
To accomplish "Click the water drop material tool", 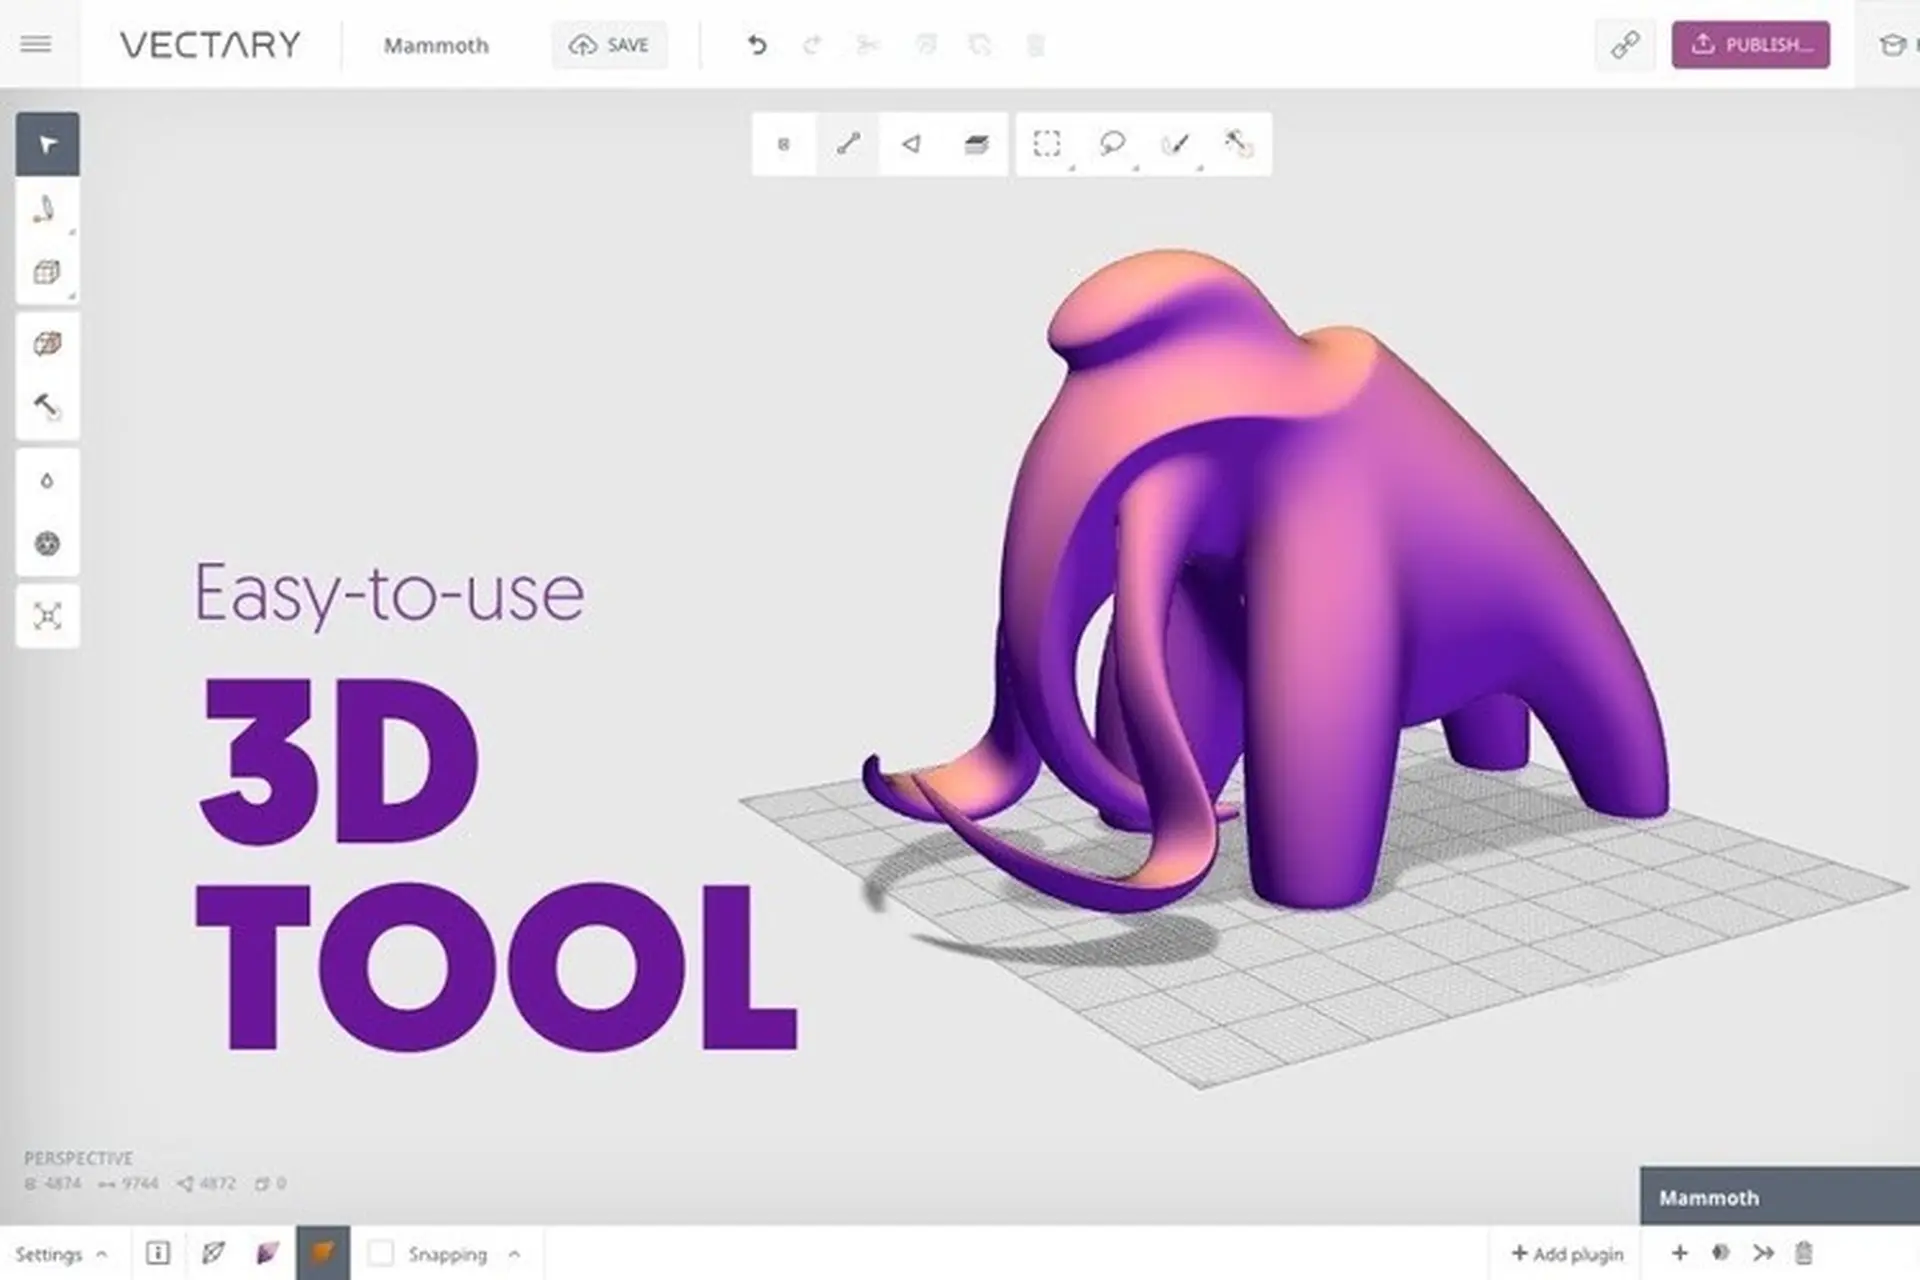I will pos(45,480).
